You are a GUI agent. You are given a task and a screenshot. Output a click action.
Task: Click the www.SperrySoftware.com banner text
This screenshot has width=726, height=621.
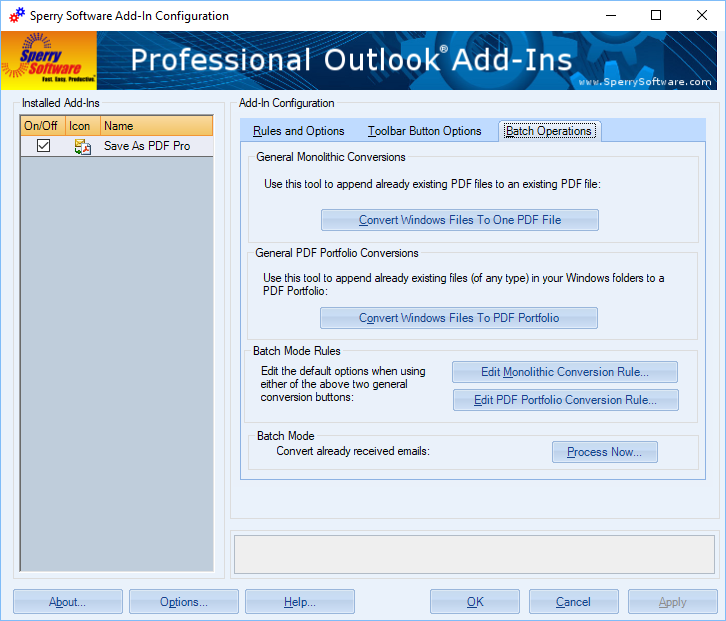tap(645, 82)
